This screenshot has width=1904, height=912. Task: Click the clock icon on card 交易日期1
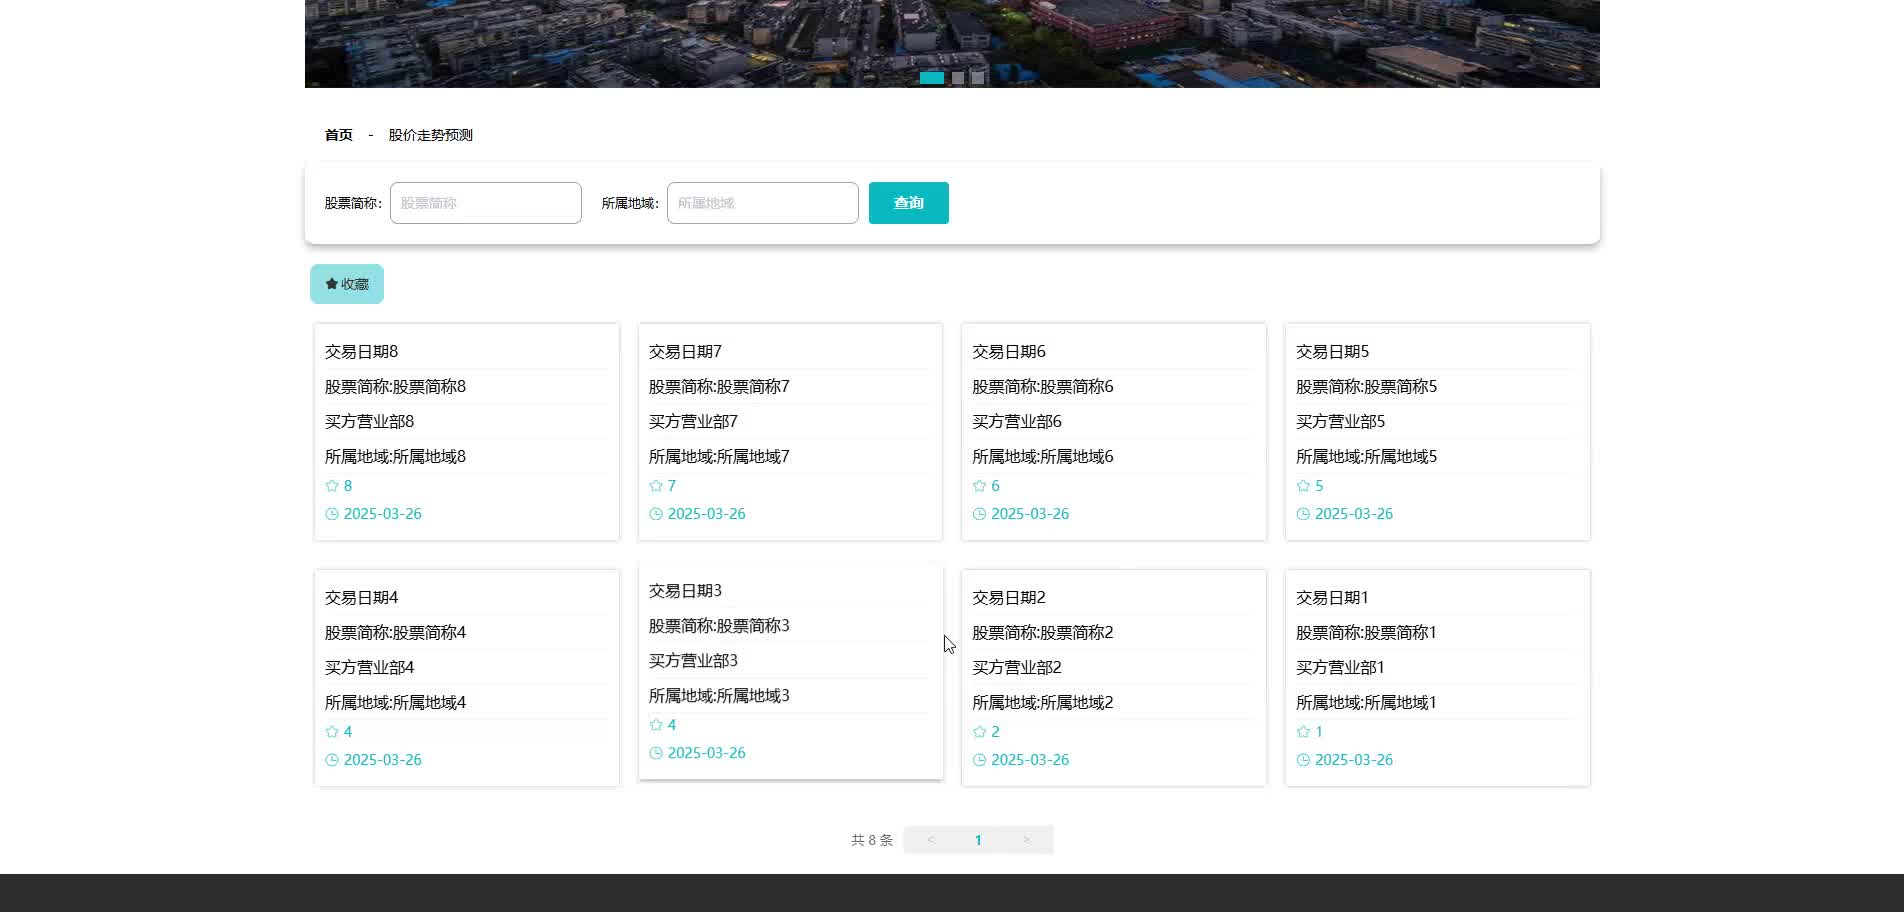tap(1303, 760)
